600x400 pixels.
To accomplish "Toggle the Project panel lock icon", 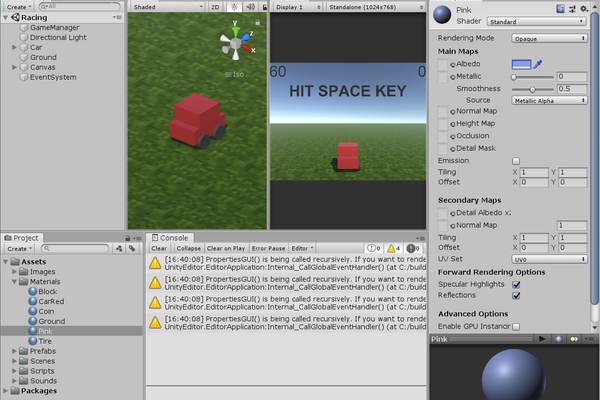I will pos(128,238).
